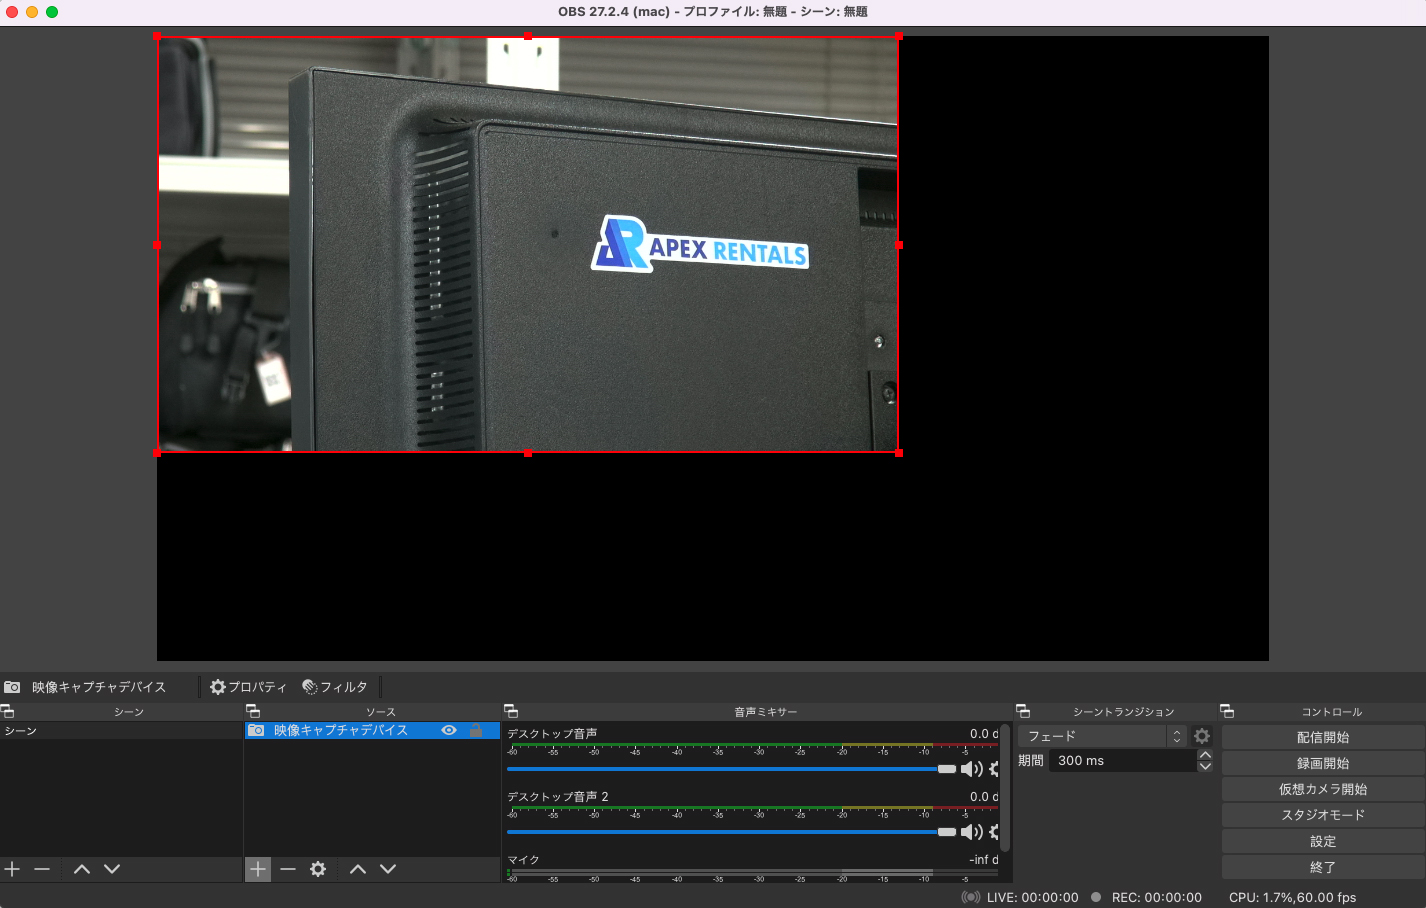This screenshot has width=1426, height=908.
Task: Click 録画開始 to start recording
Action: point(1323,763)
